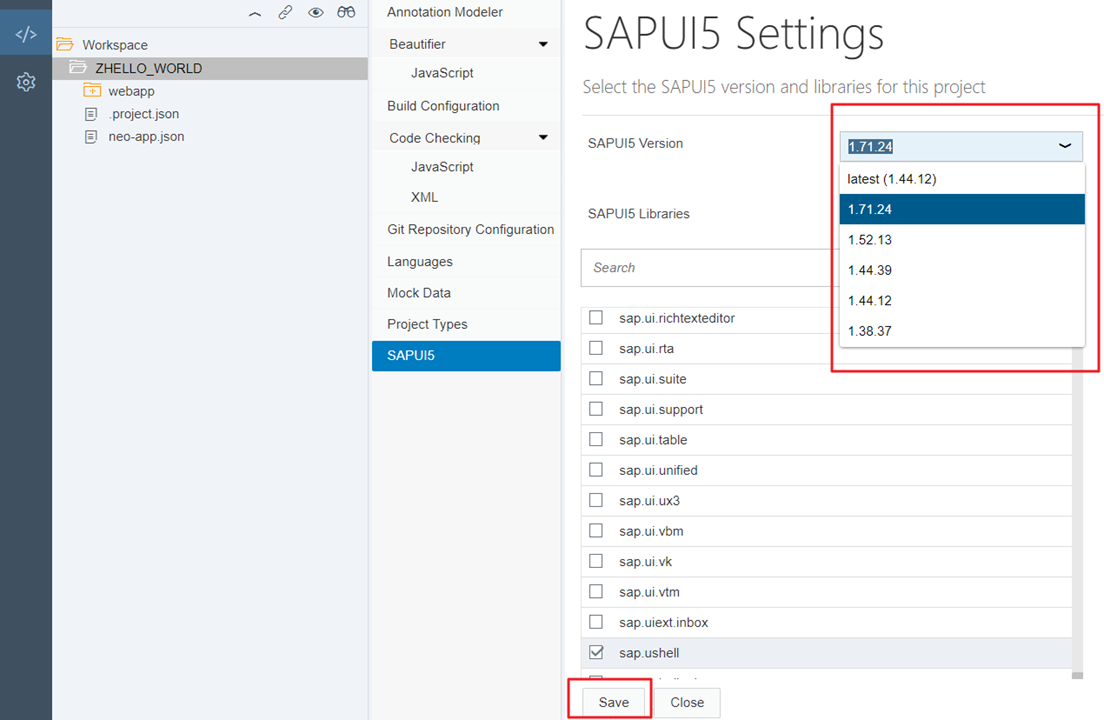Collapse all with the caret toolbar icon

[x=255, y=13]
